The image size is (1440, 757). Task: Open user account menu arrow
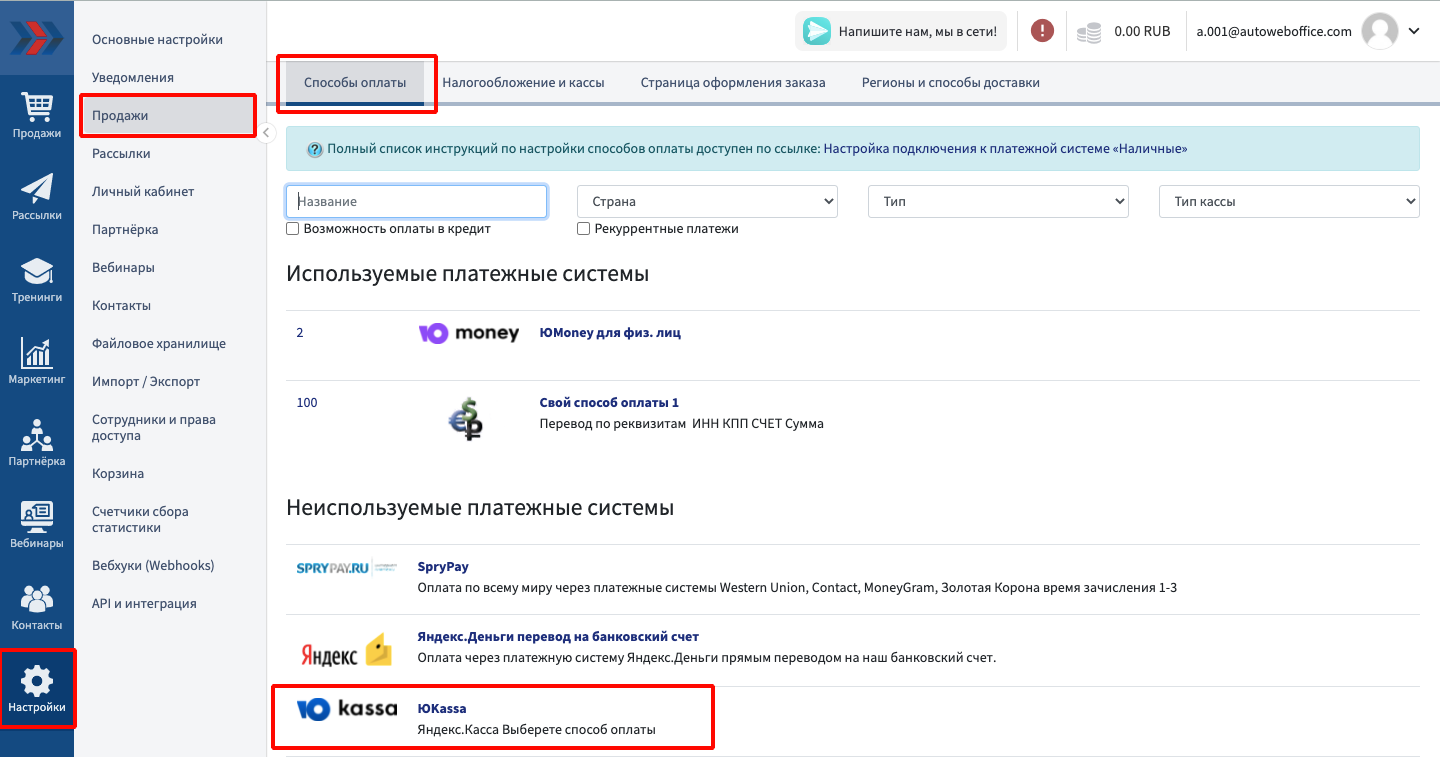(1414, 31)
